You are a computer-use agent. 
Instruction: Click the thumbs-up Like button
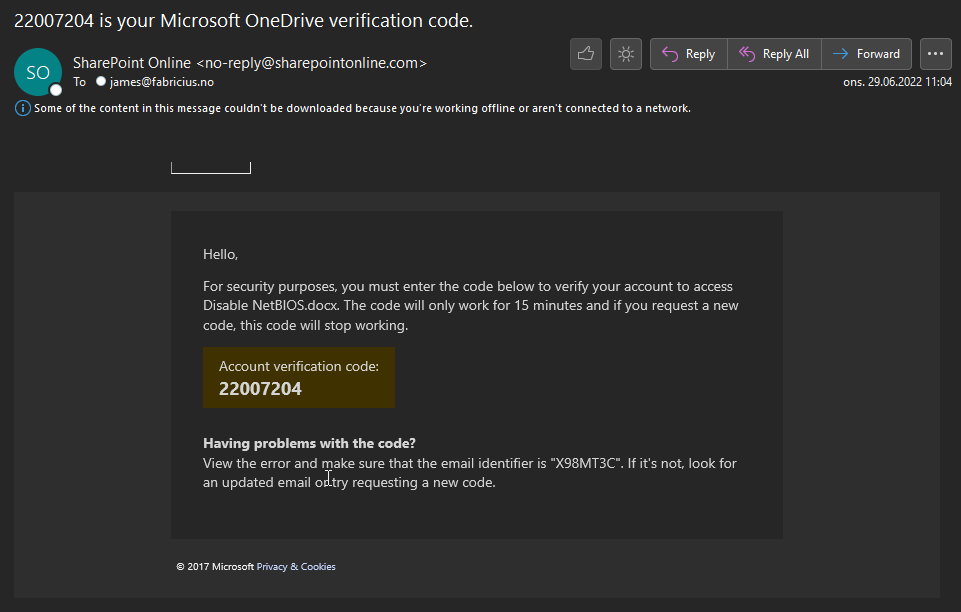[585, 54]
